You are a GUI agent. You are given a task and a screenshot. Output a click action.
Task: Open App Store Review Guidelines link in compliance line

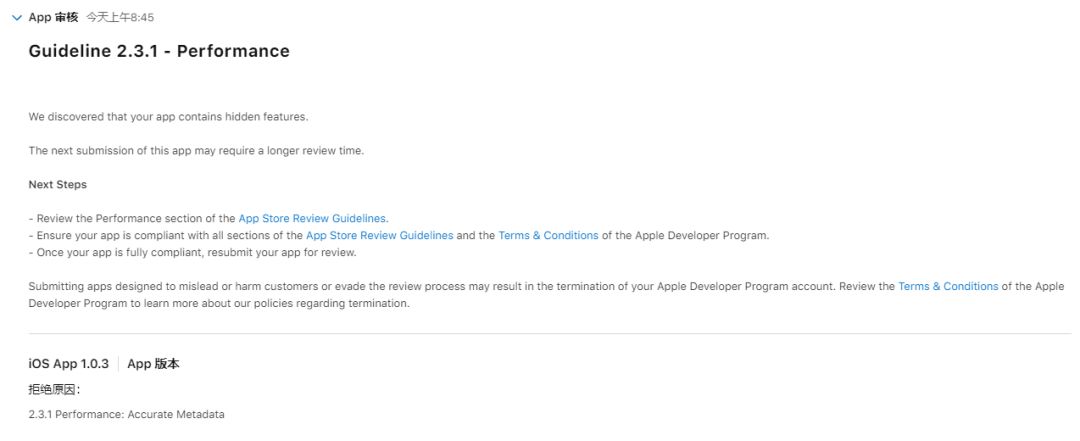point(380,235)
